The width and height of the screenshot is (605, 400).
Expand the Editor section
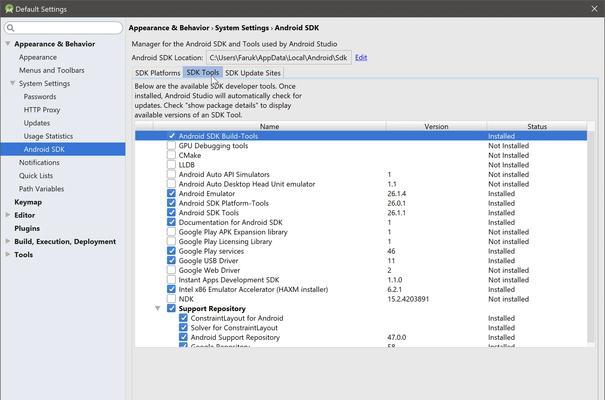coord(7,215)
